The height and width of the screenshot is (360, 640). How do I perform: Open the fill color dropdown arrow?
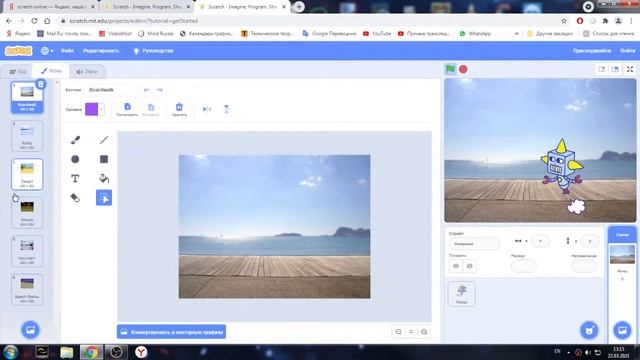[101, 109]
